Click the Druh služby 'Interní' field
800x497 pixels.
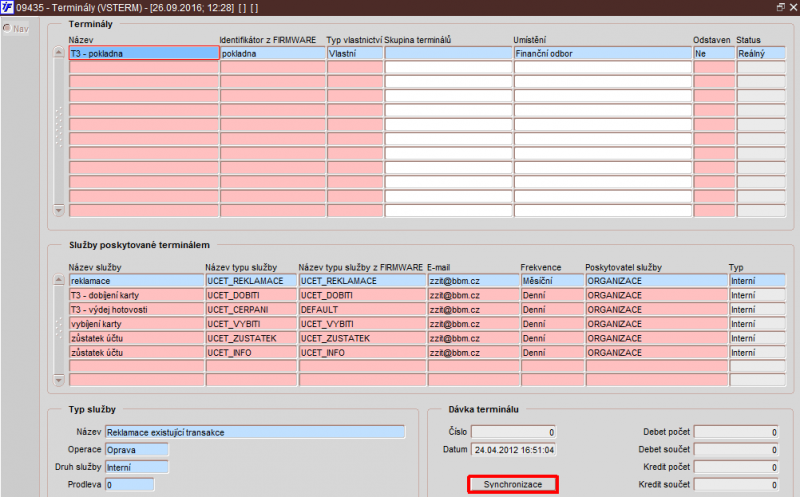point(137,467)
